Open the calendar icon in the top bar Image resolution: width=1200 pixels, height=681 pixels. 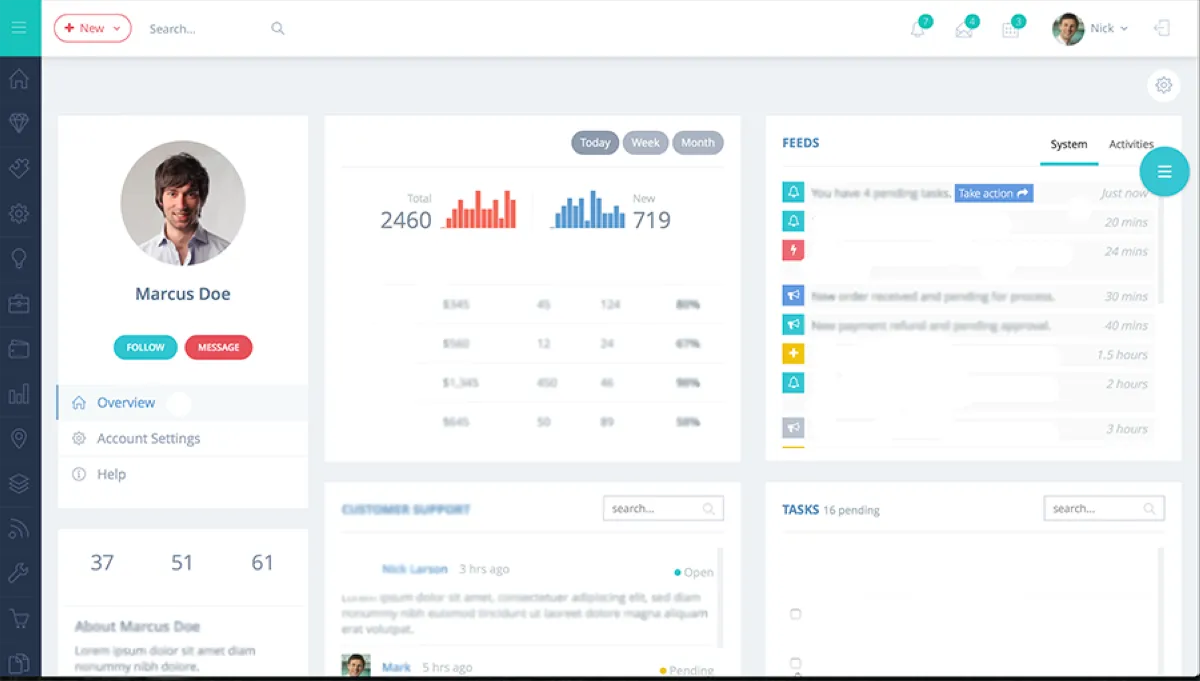point(1010,29)
